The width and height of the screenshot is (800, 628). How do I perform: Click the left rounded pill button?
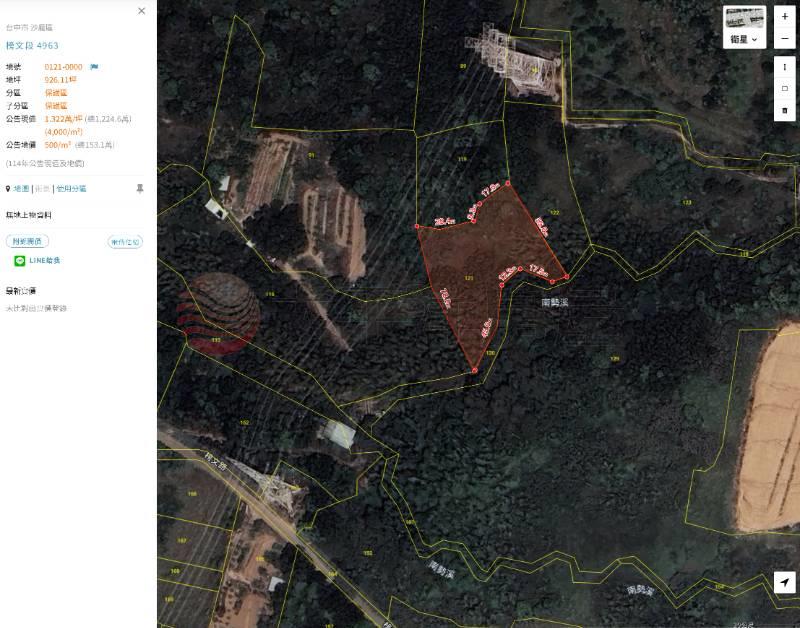28,241
